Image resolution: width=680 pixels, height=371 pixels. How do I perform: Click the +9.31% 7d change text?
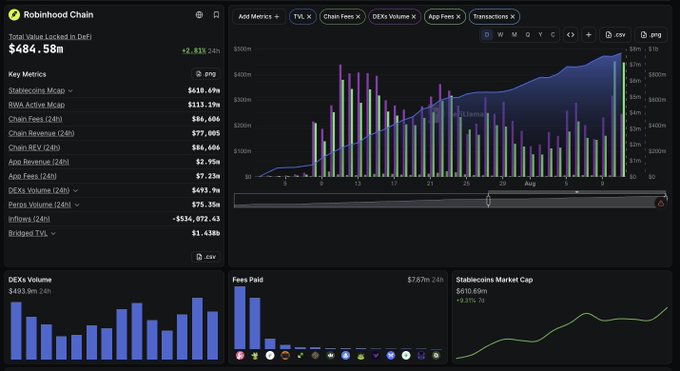click(470, 300)
